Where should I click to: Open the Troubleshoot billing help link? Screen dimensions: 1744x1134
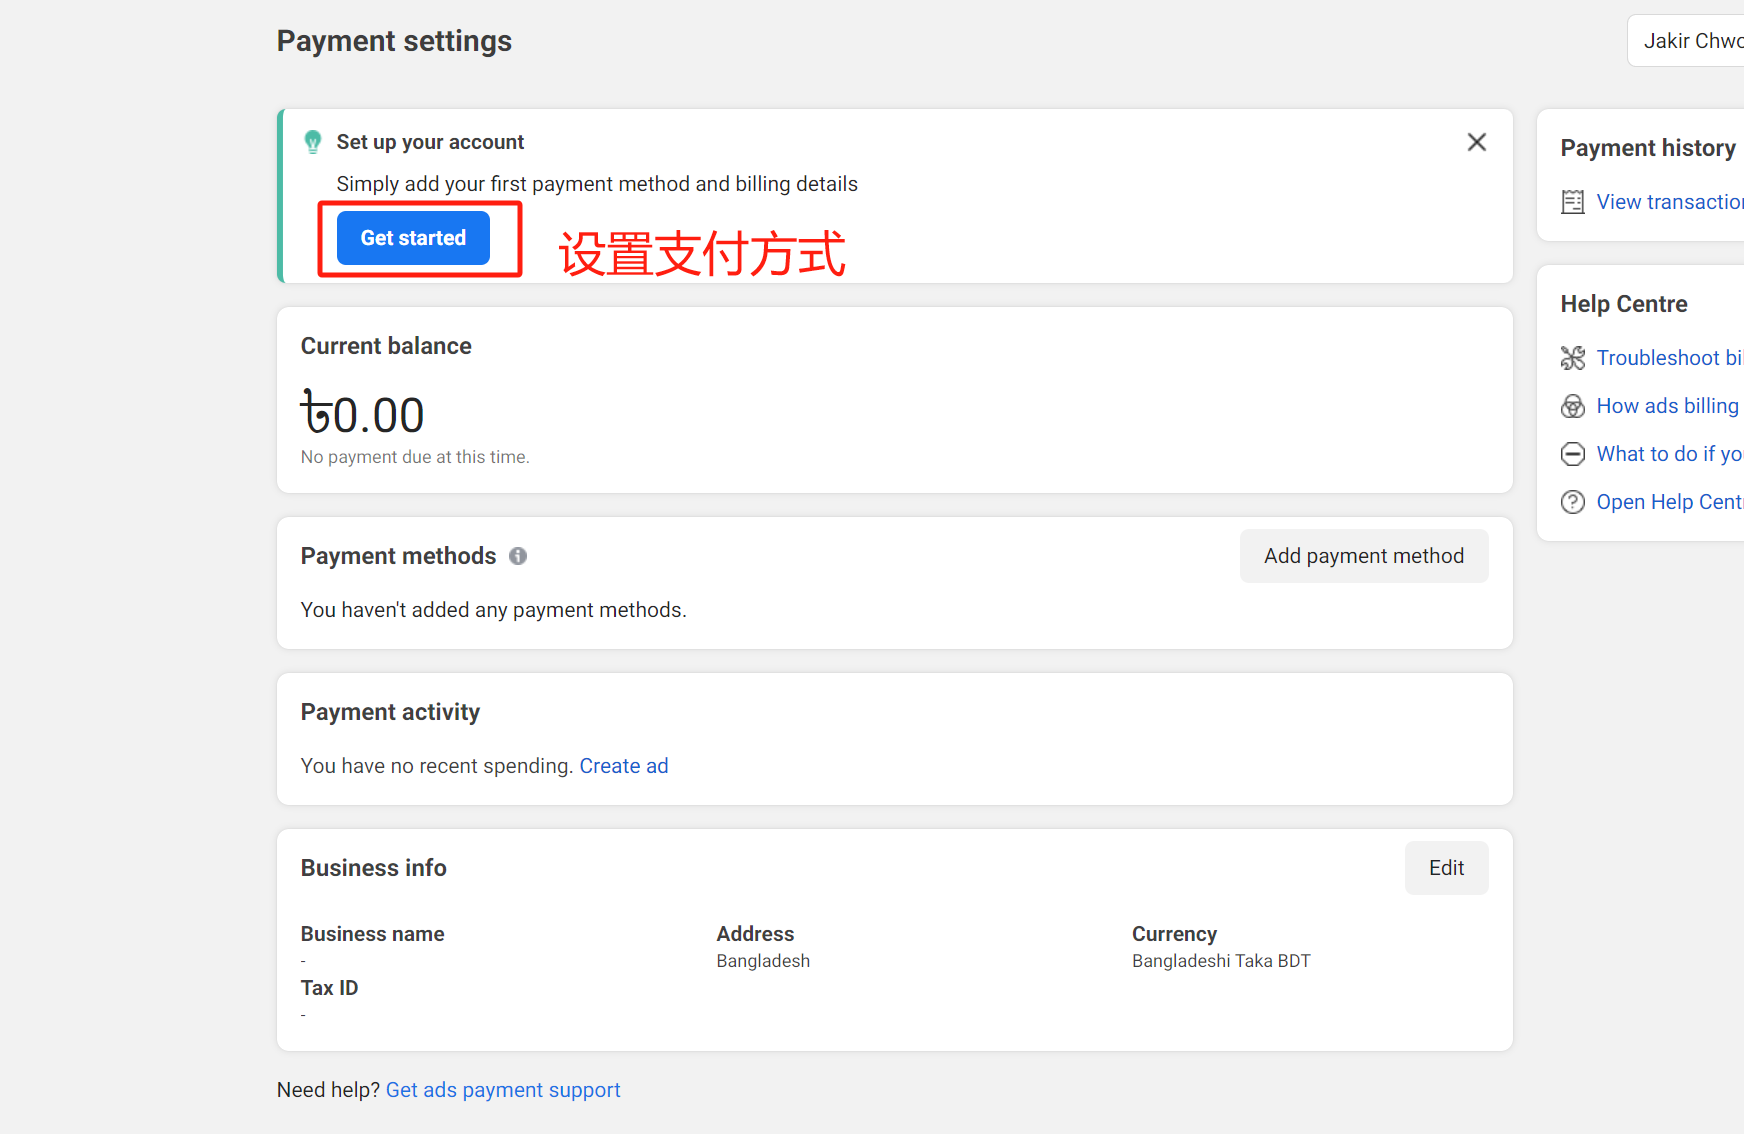click(1668, 358)
